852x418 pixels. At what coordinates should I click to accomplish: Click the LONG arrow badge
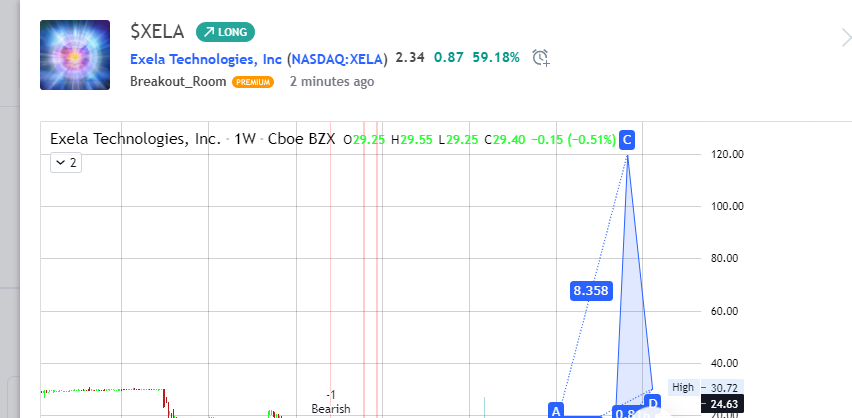click(x=226, y=32)
